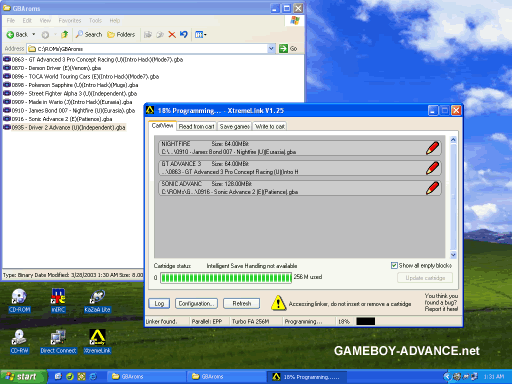Toggle the Show all empty blocks checkbox

tap(394, 265)
